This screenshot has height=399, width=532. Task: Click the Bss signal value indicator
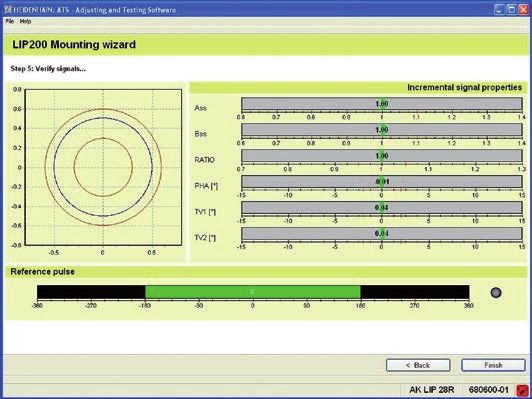click(x=382, y=130)
